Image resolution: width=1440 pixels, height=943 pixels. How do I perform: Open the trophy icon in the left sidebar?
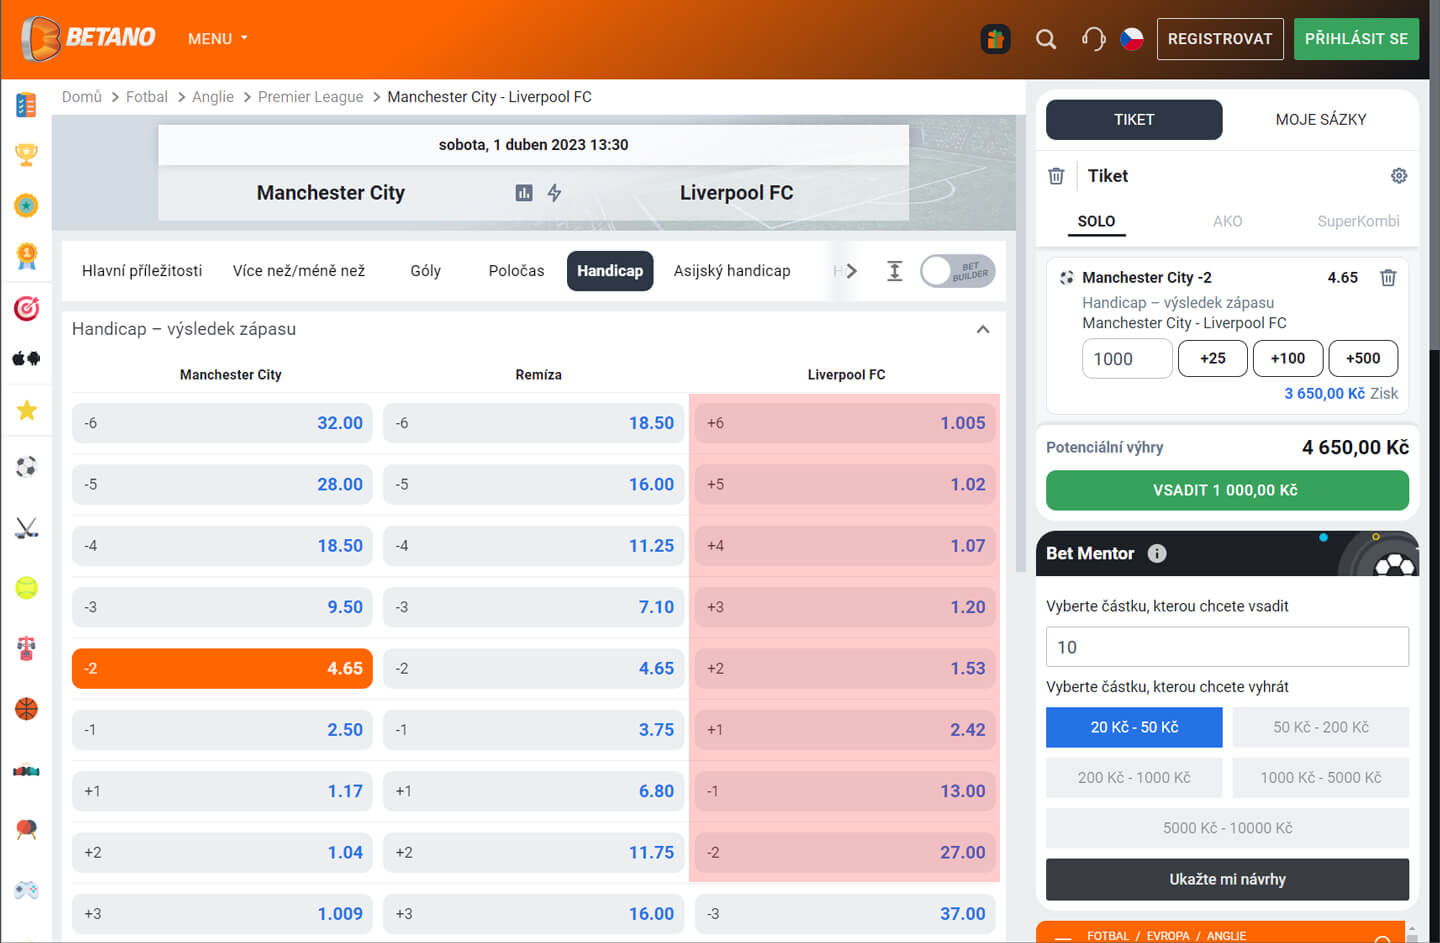26,155
